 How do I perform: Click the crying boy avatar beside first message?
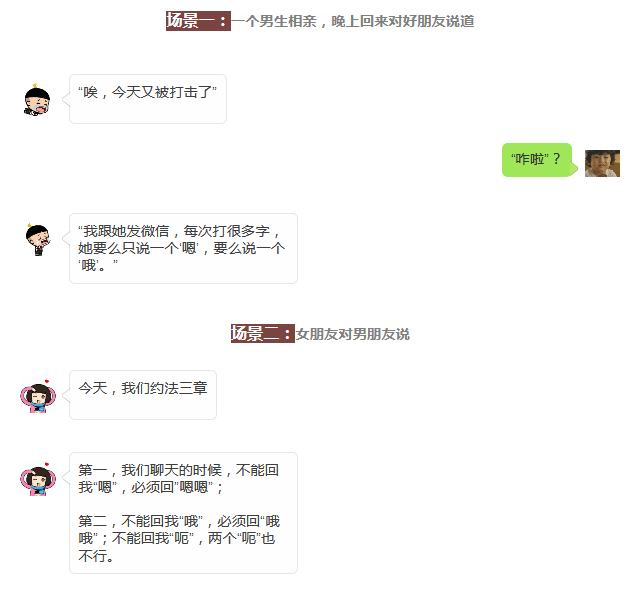coord(37,100)
